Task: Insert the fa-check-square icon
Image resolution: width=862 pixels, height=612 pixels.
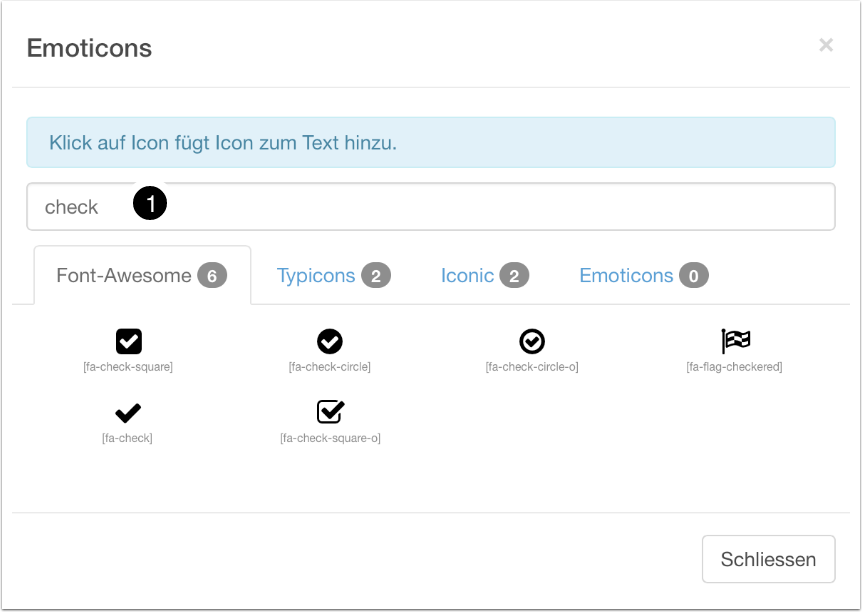Action: click(x=129, y=342)
